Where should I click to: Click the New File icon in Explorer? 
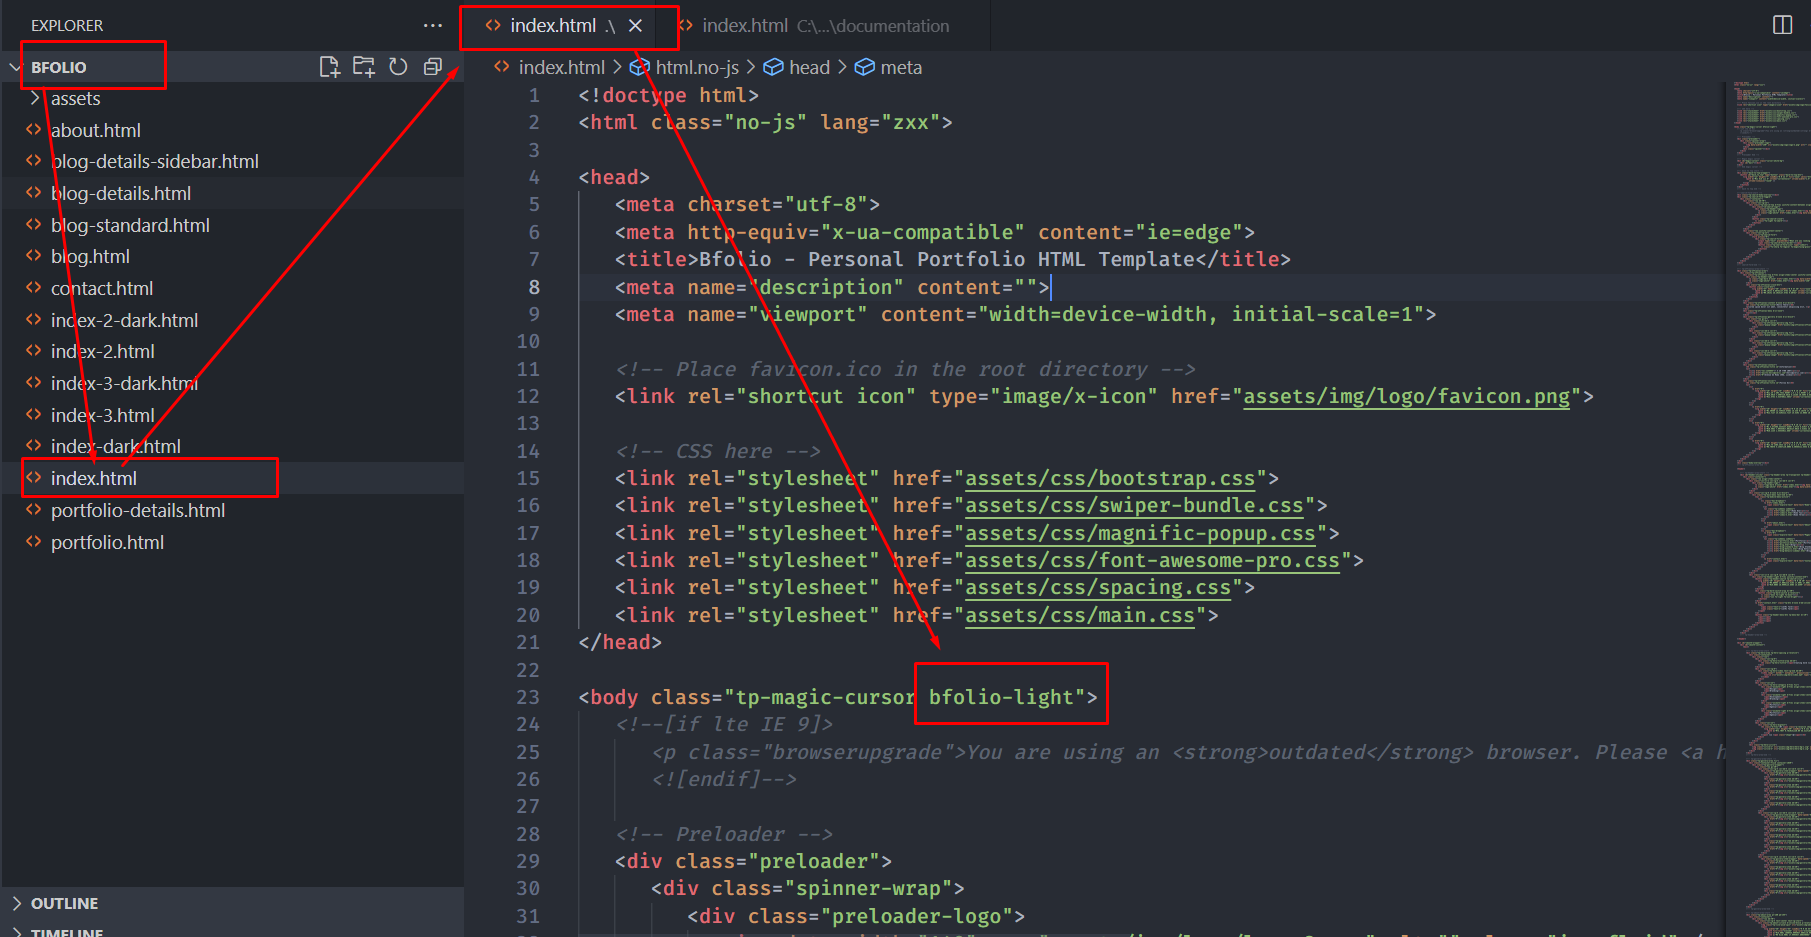(x=329, y=67)
